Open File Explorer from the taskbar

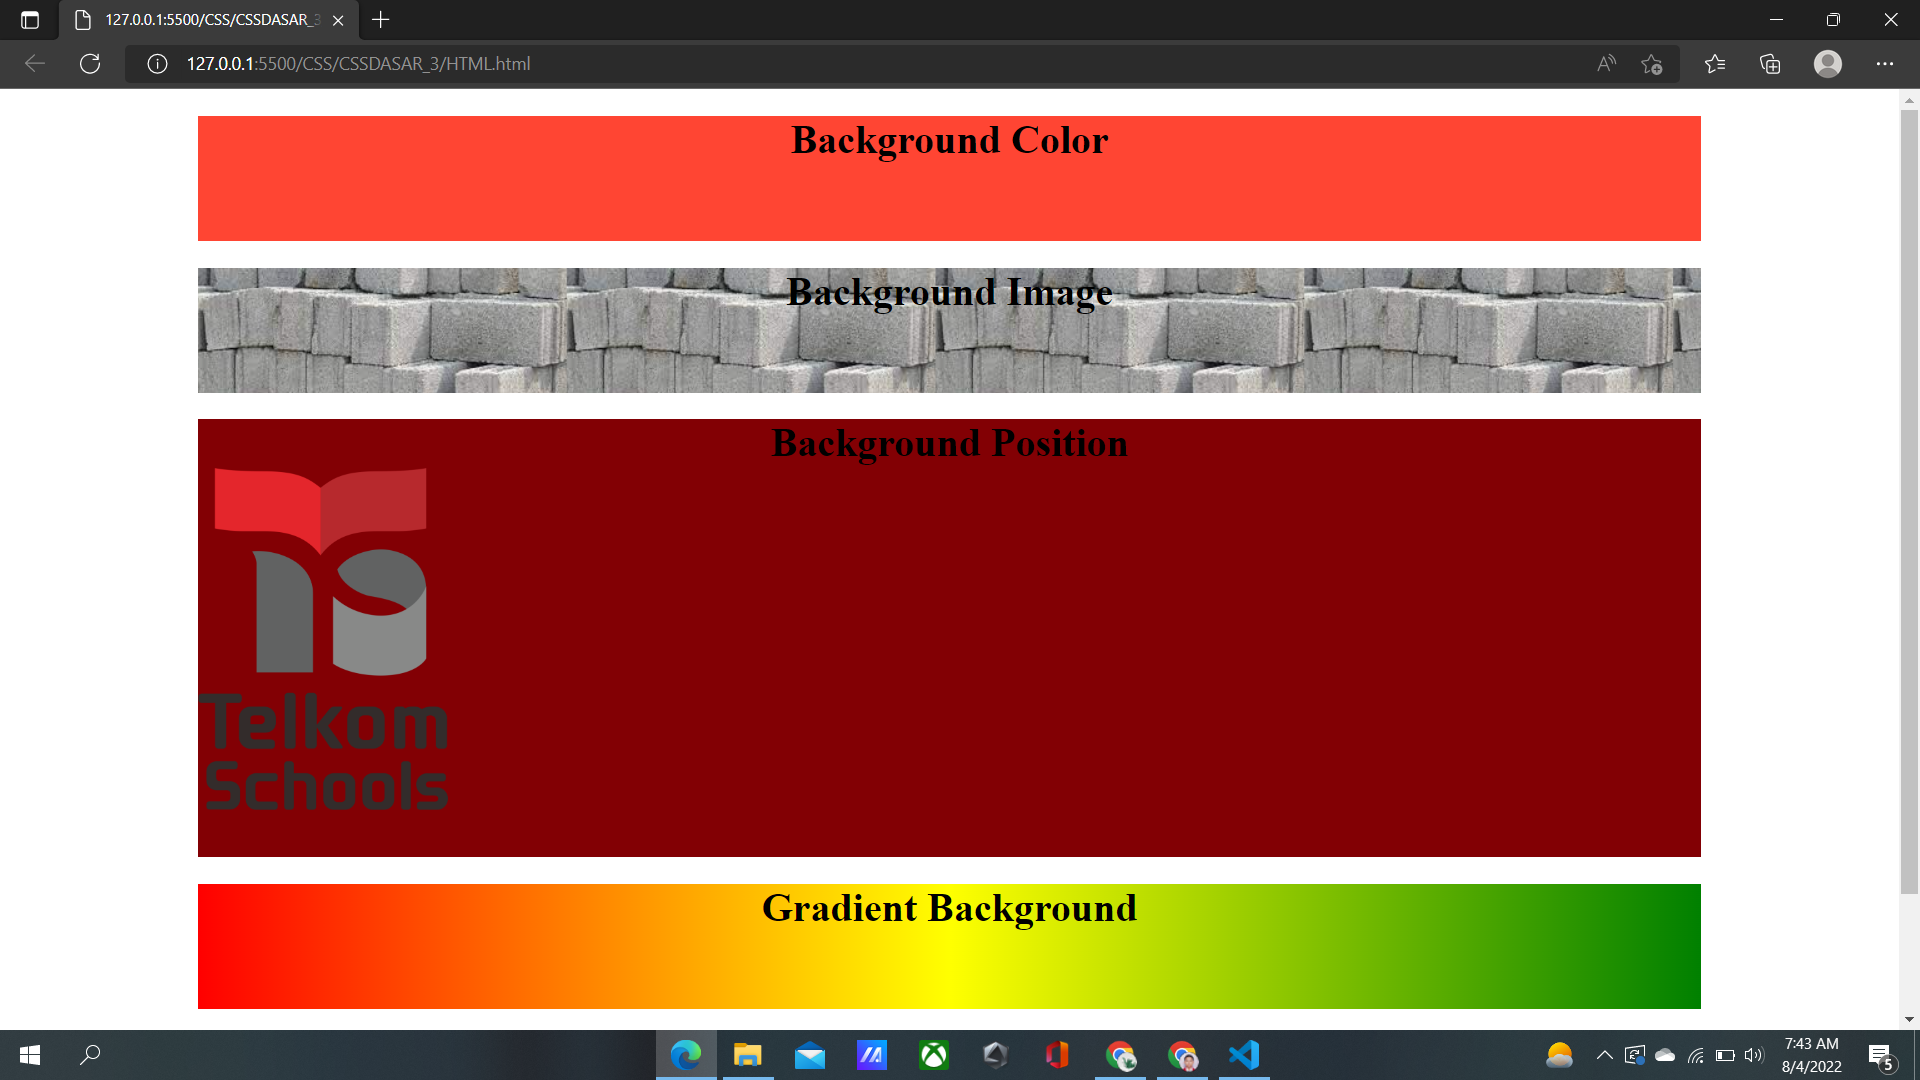748,1055
